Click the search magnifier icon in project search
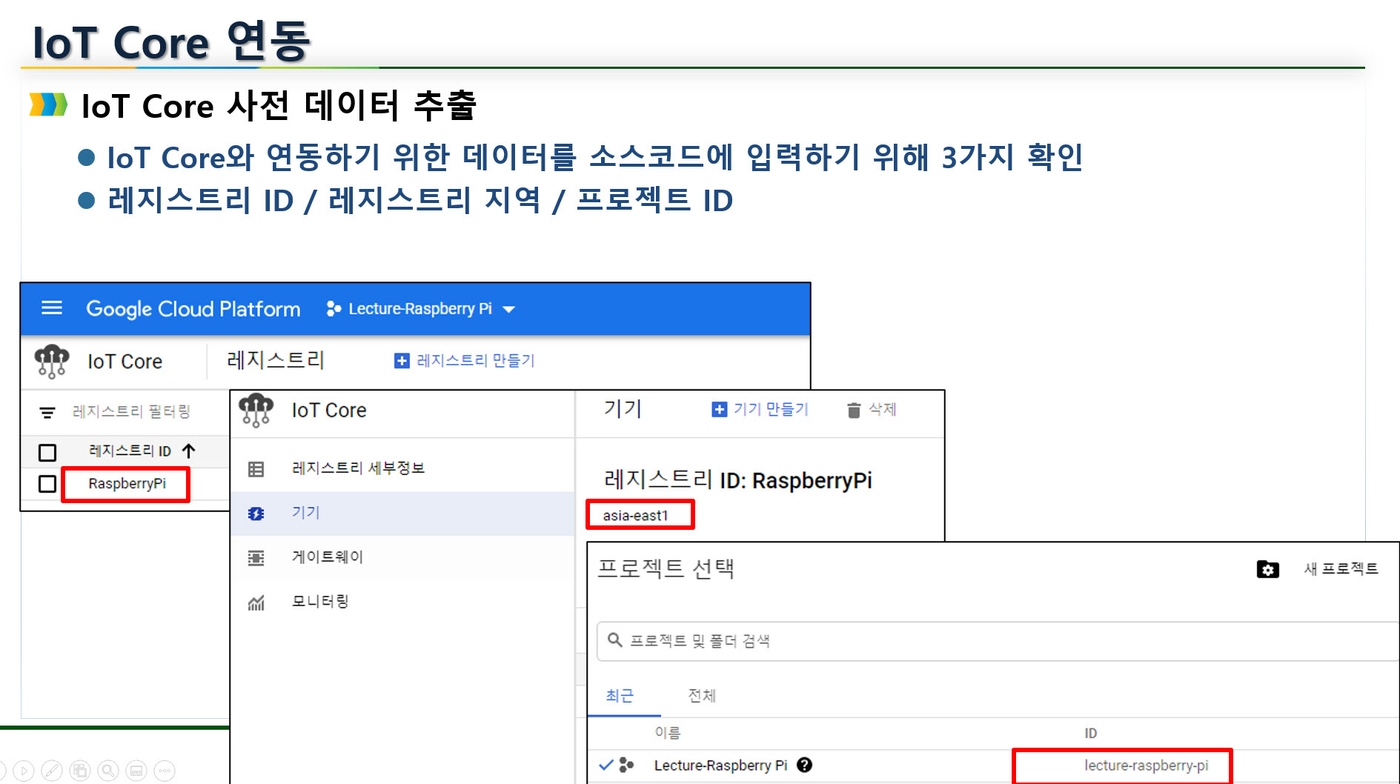This screenshot has width=1400, height=784. tap(615, 641)
